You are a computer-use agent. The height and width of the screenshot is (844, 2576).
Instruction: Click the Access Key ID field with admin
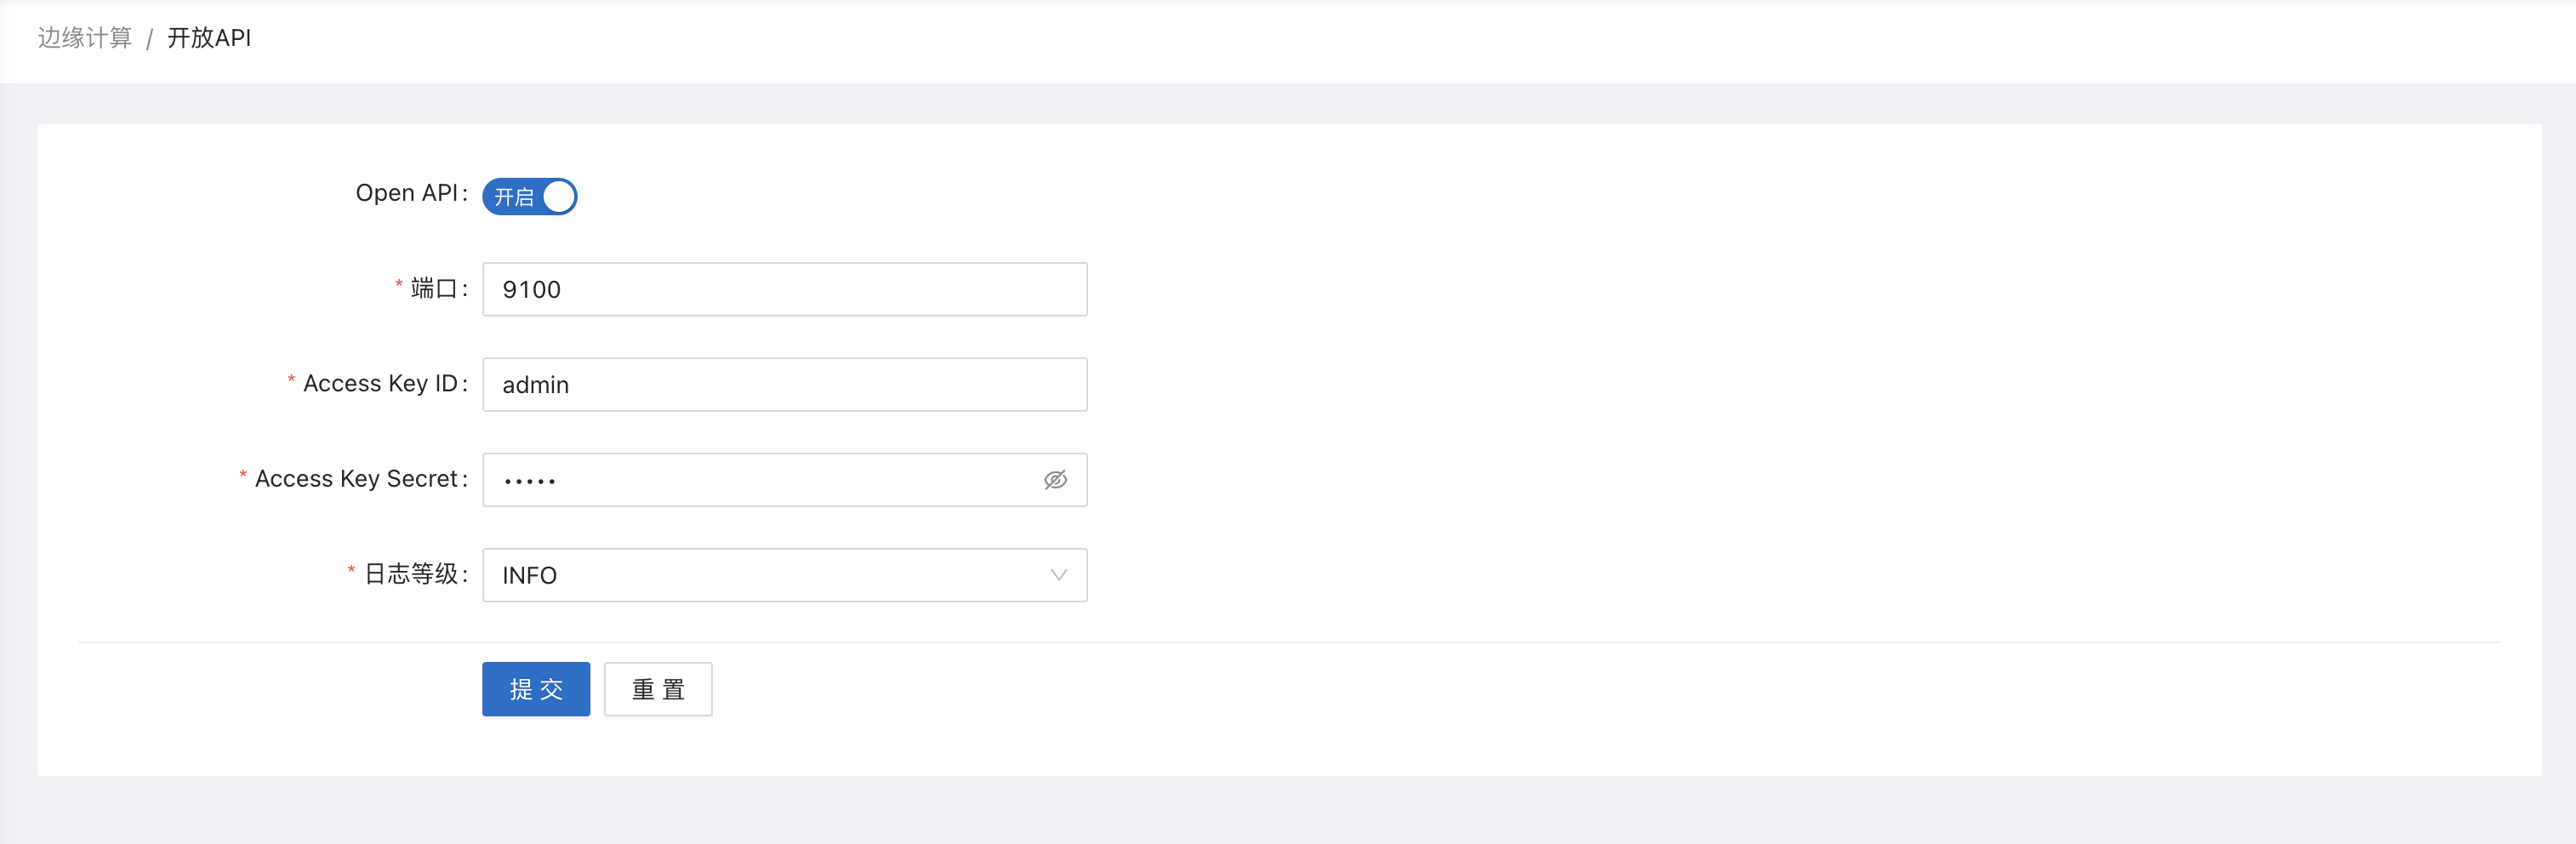coord(784,384)
